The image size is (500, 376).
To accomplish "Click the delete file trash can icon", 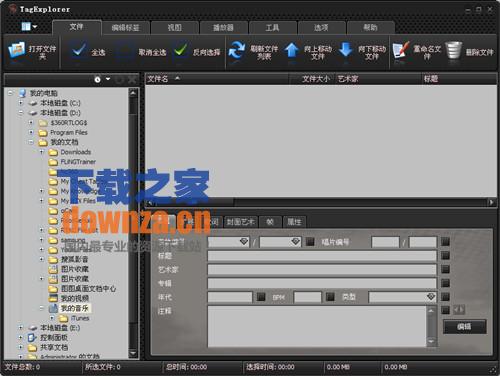I will [x=454, y=51].
